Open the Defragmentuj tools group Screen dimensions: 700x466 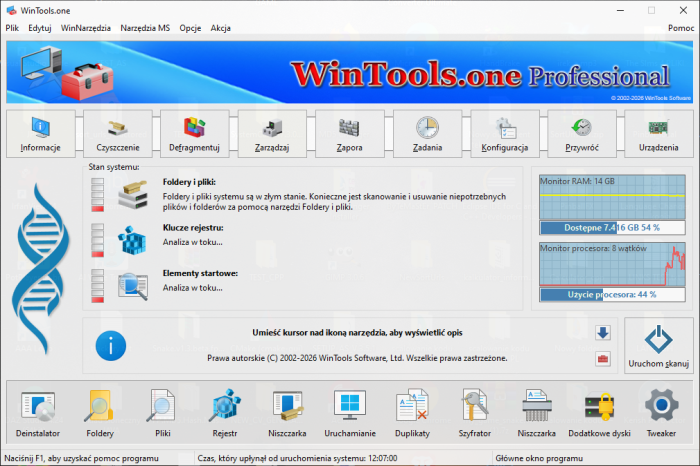[x=195, y=134]
